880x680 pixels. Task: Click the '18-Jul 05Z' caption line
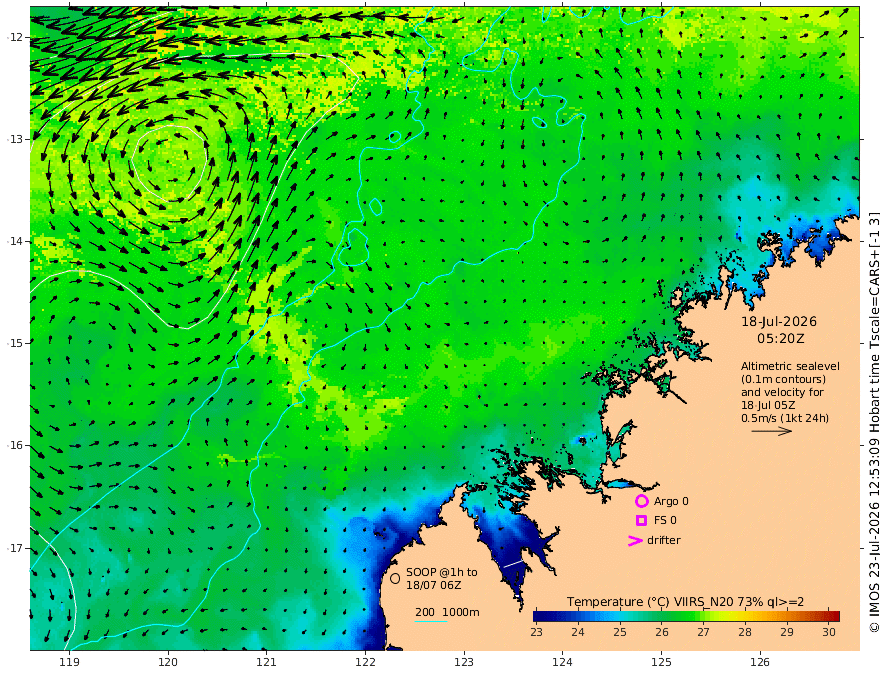tap(768, 405)
